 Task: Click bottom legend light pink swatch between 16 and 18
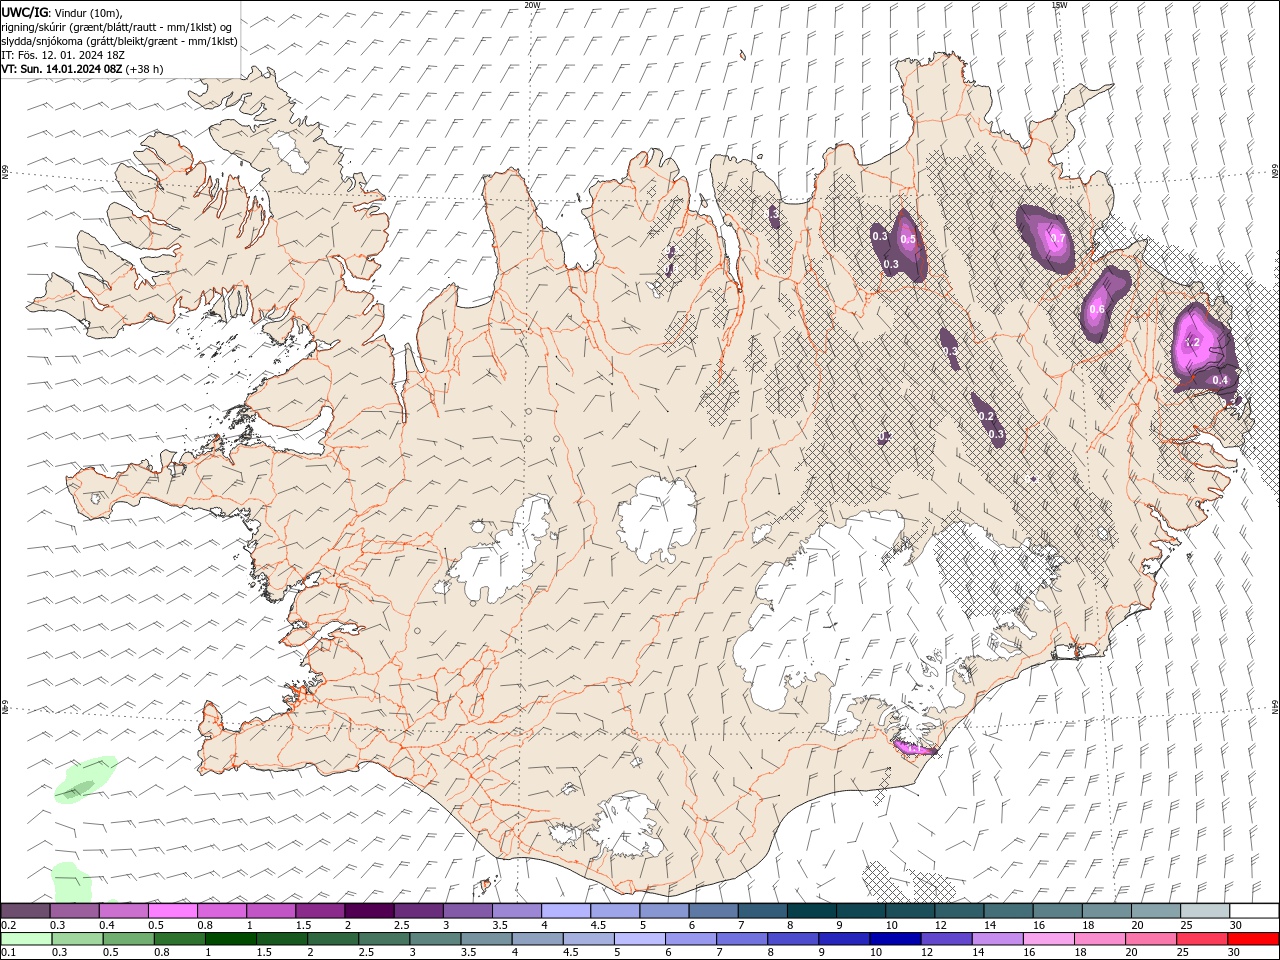pyautogui.click(x=1048, y=939)
